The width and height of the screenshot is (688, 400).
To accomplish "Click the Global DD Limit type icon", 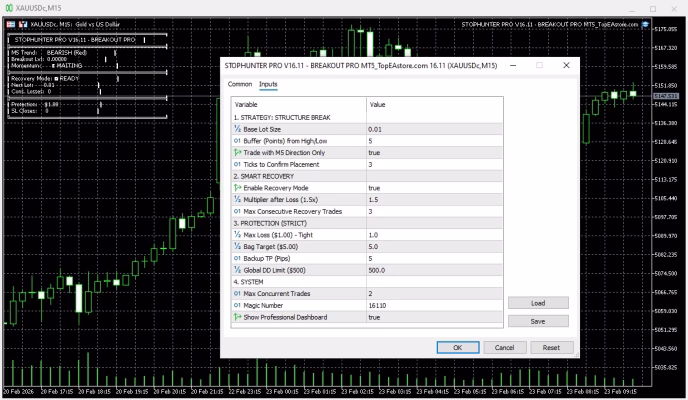I will tap(237, 270).
